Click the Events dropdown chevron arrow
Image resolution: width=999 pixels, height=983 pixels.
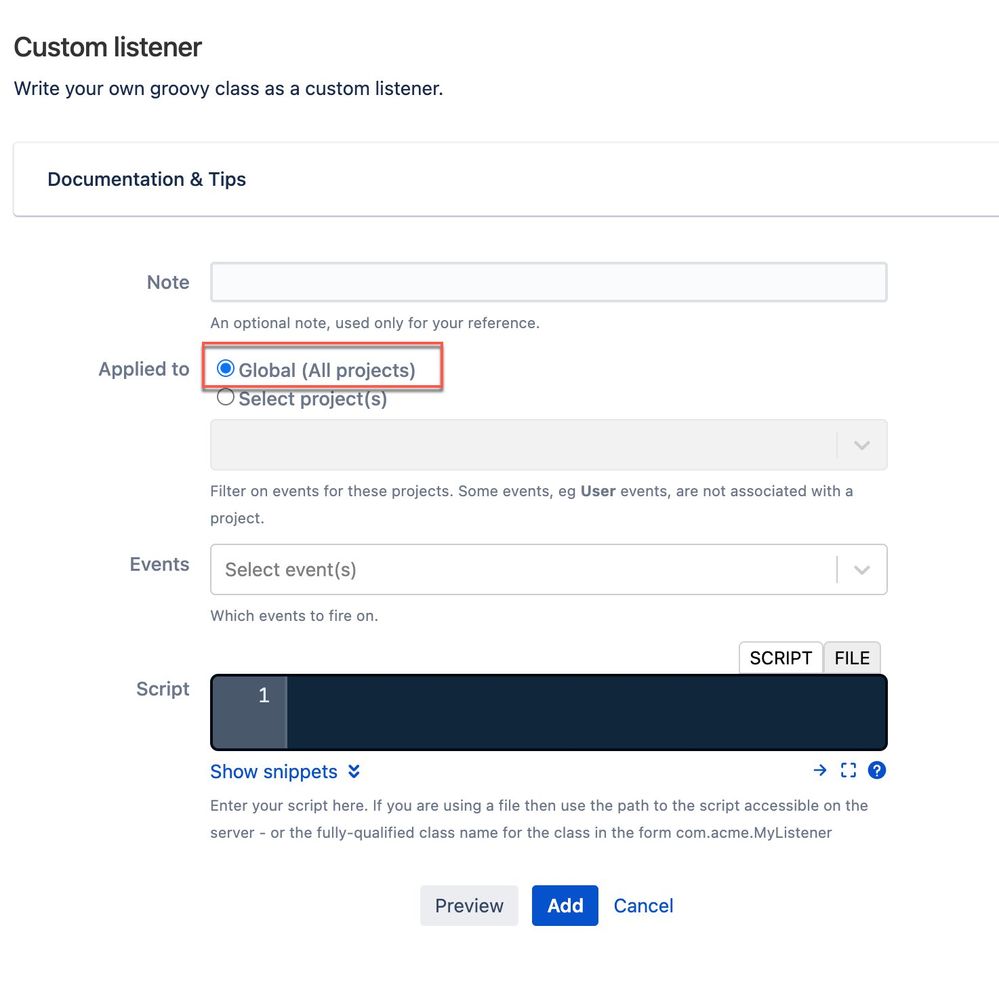click(861, 570)
